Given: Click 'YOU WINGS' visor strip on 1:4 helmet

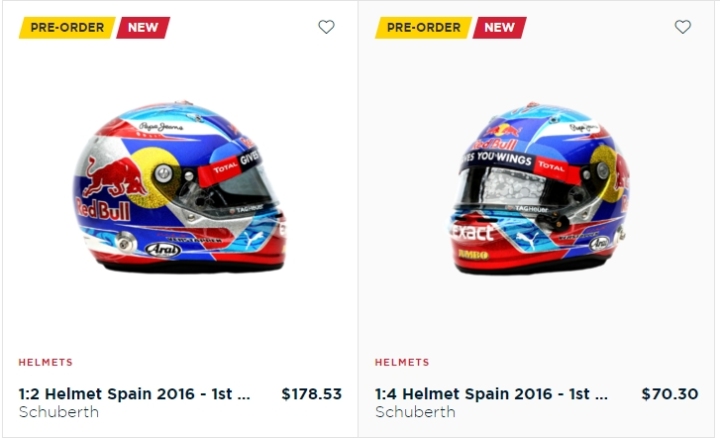Looking at the screenshot, I should [x=504, y=158].
